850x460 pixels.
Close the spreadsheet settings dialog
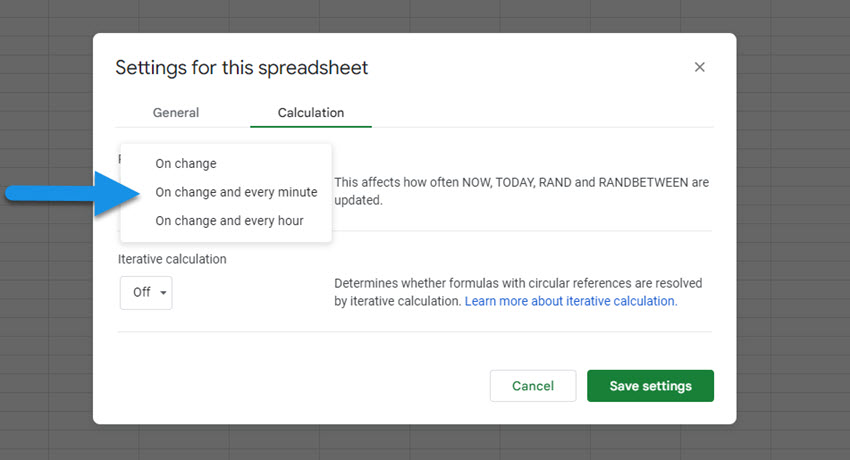(x=699, y=67)
